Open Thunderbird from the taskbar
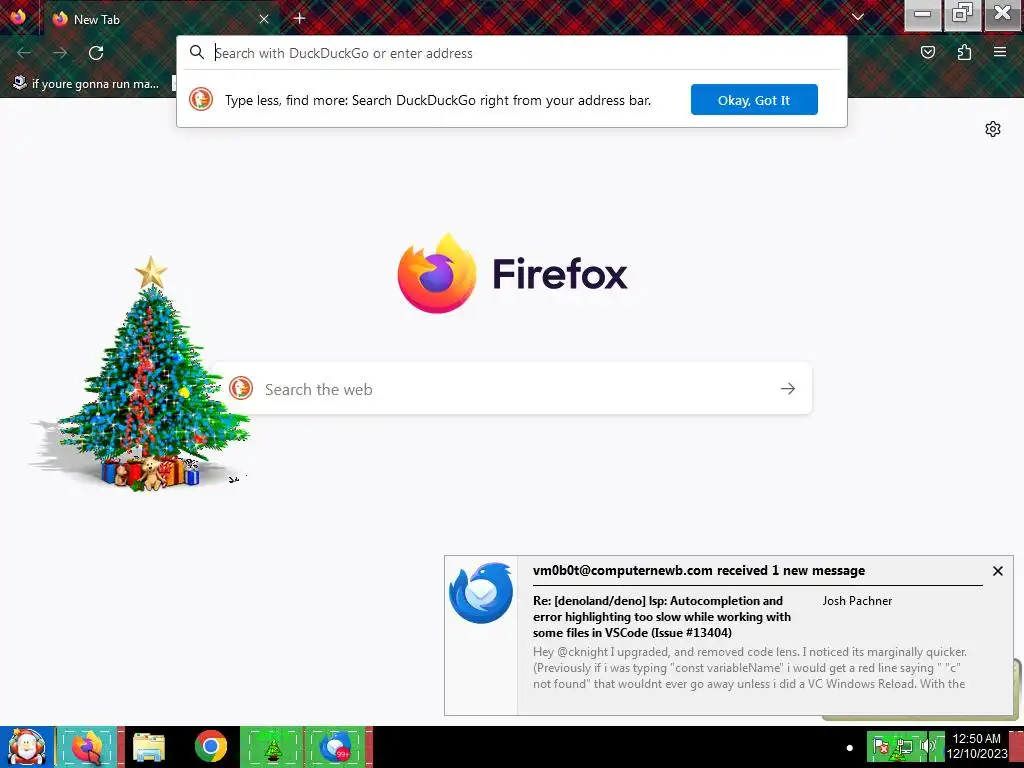This screenshot has height=768, width=1024. tap(336, 747)
